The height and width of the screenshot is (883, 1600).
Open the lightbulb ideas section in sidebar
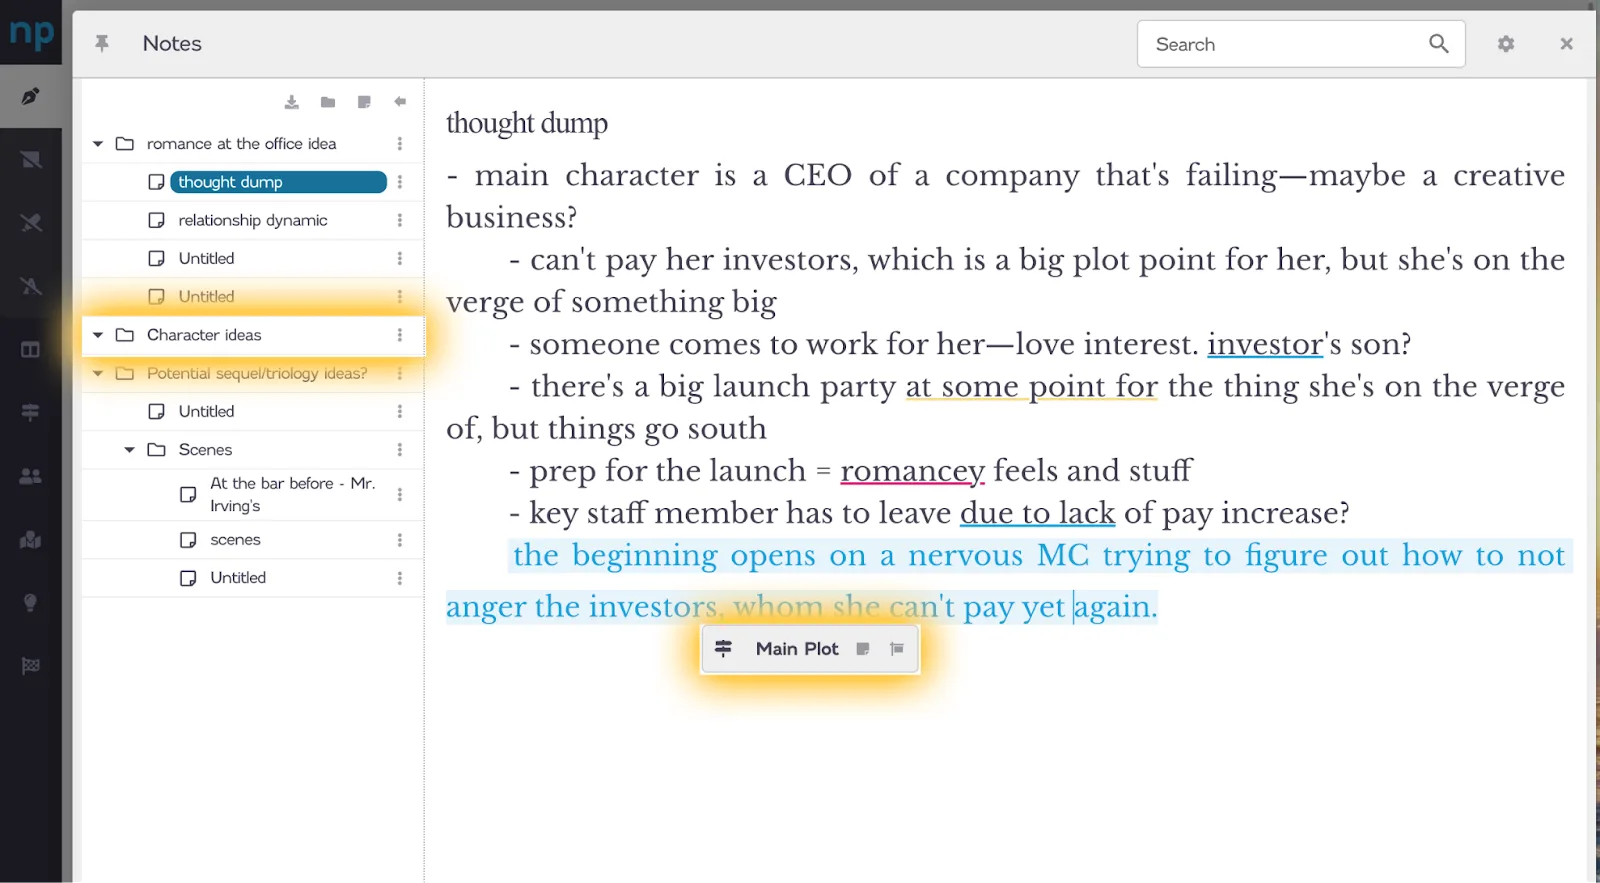click(x=30, y=602)
